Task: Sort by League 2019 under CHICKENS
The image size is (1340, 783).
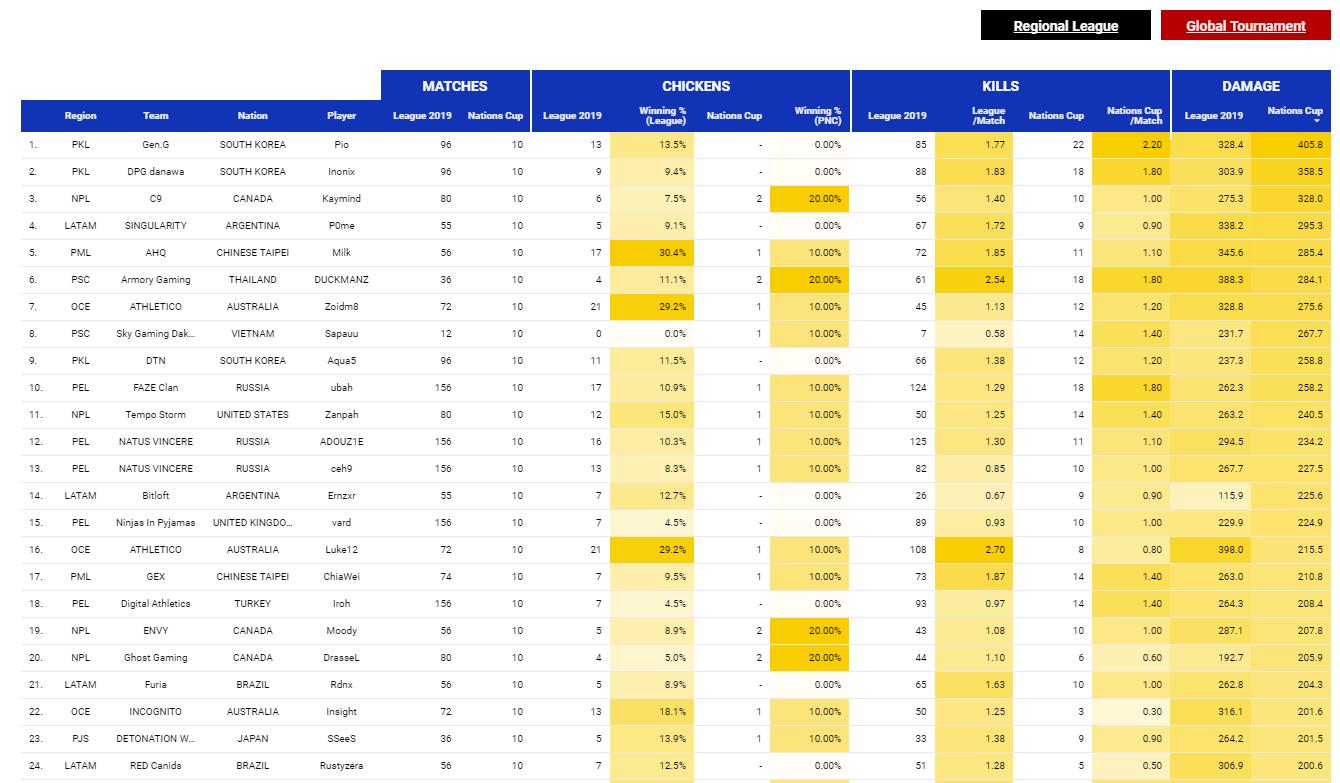Action: [572, 116]
